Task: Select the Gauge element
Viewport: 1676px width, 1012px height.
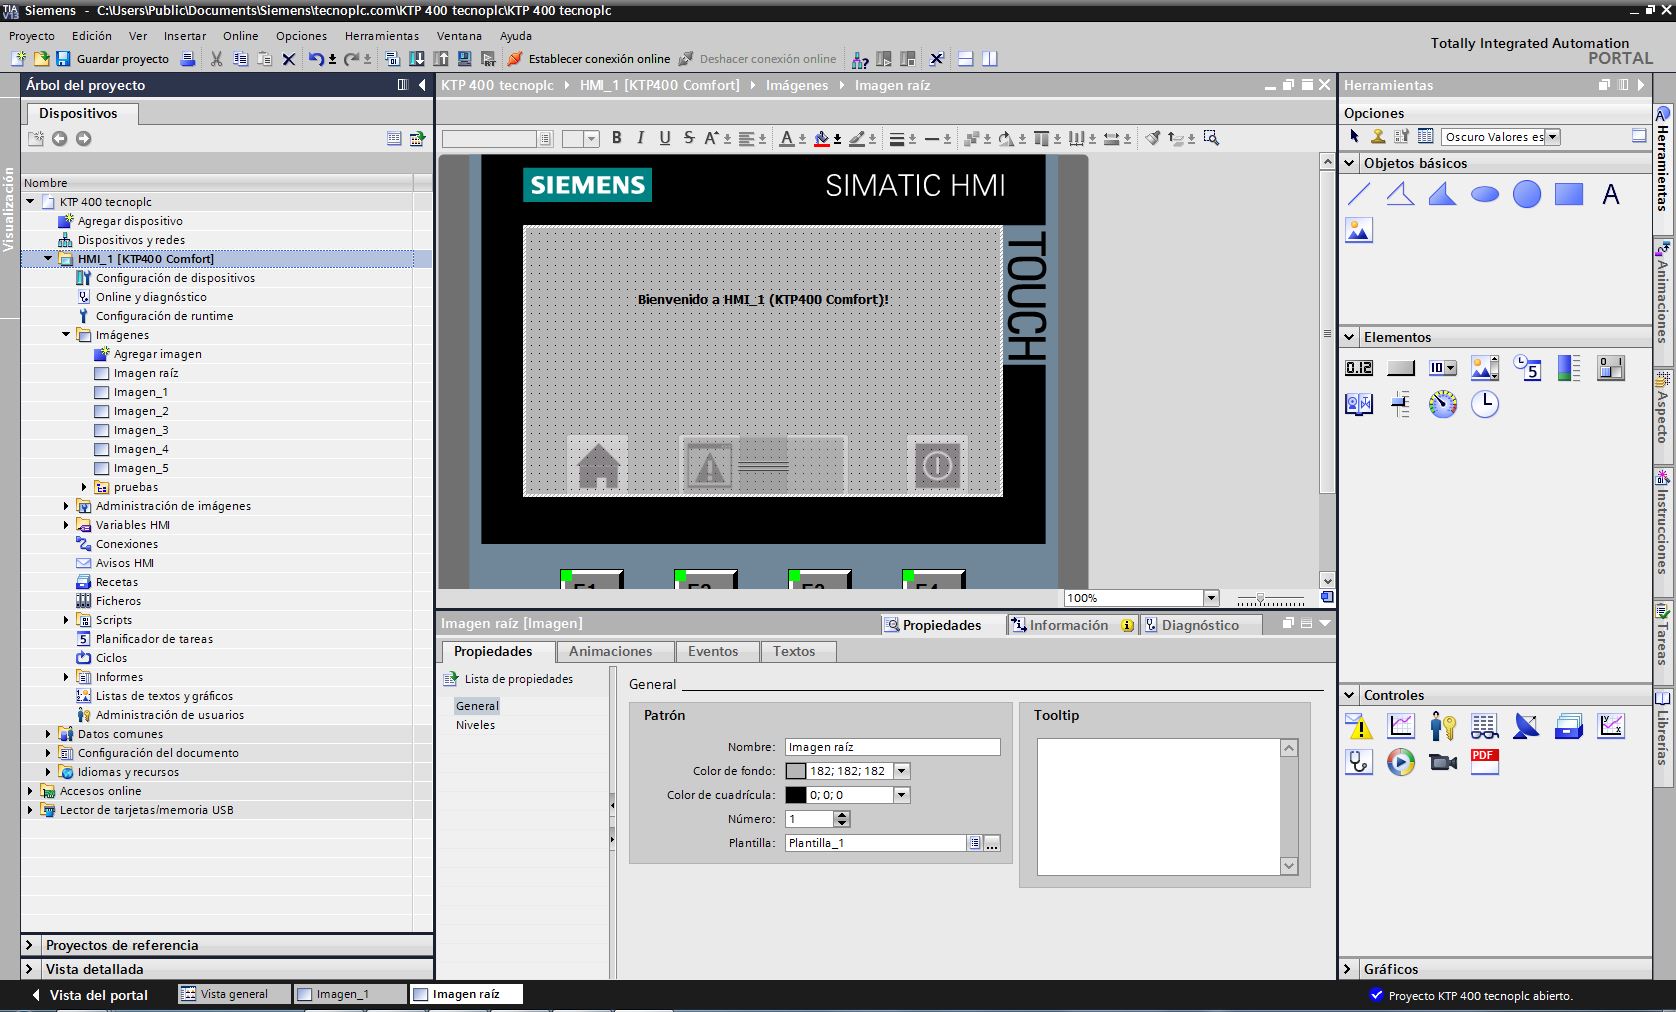Action: pos(1443,404)
